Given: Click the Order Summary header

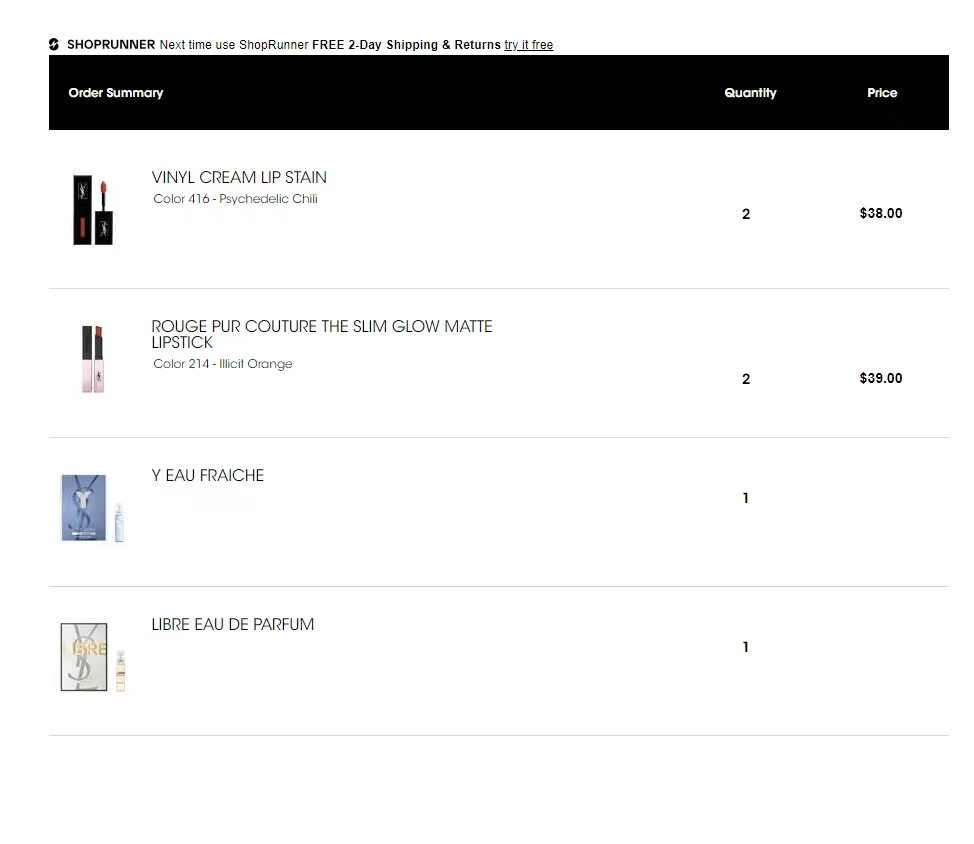Looking at the screenshot, I should (x=115, y=93).
